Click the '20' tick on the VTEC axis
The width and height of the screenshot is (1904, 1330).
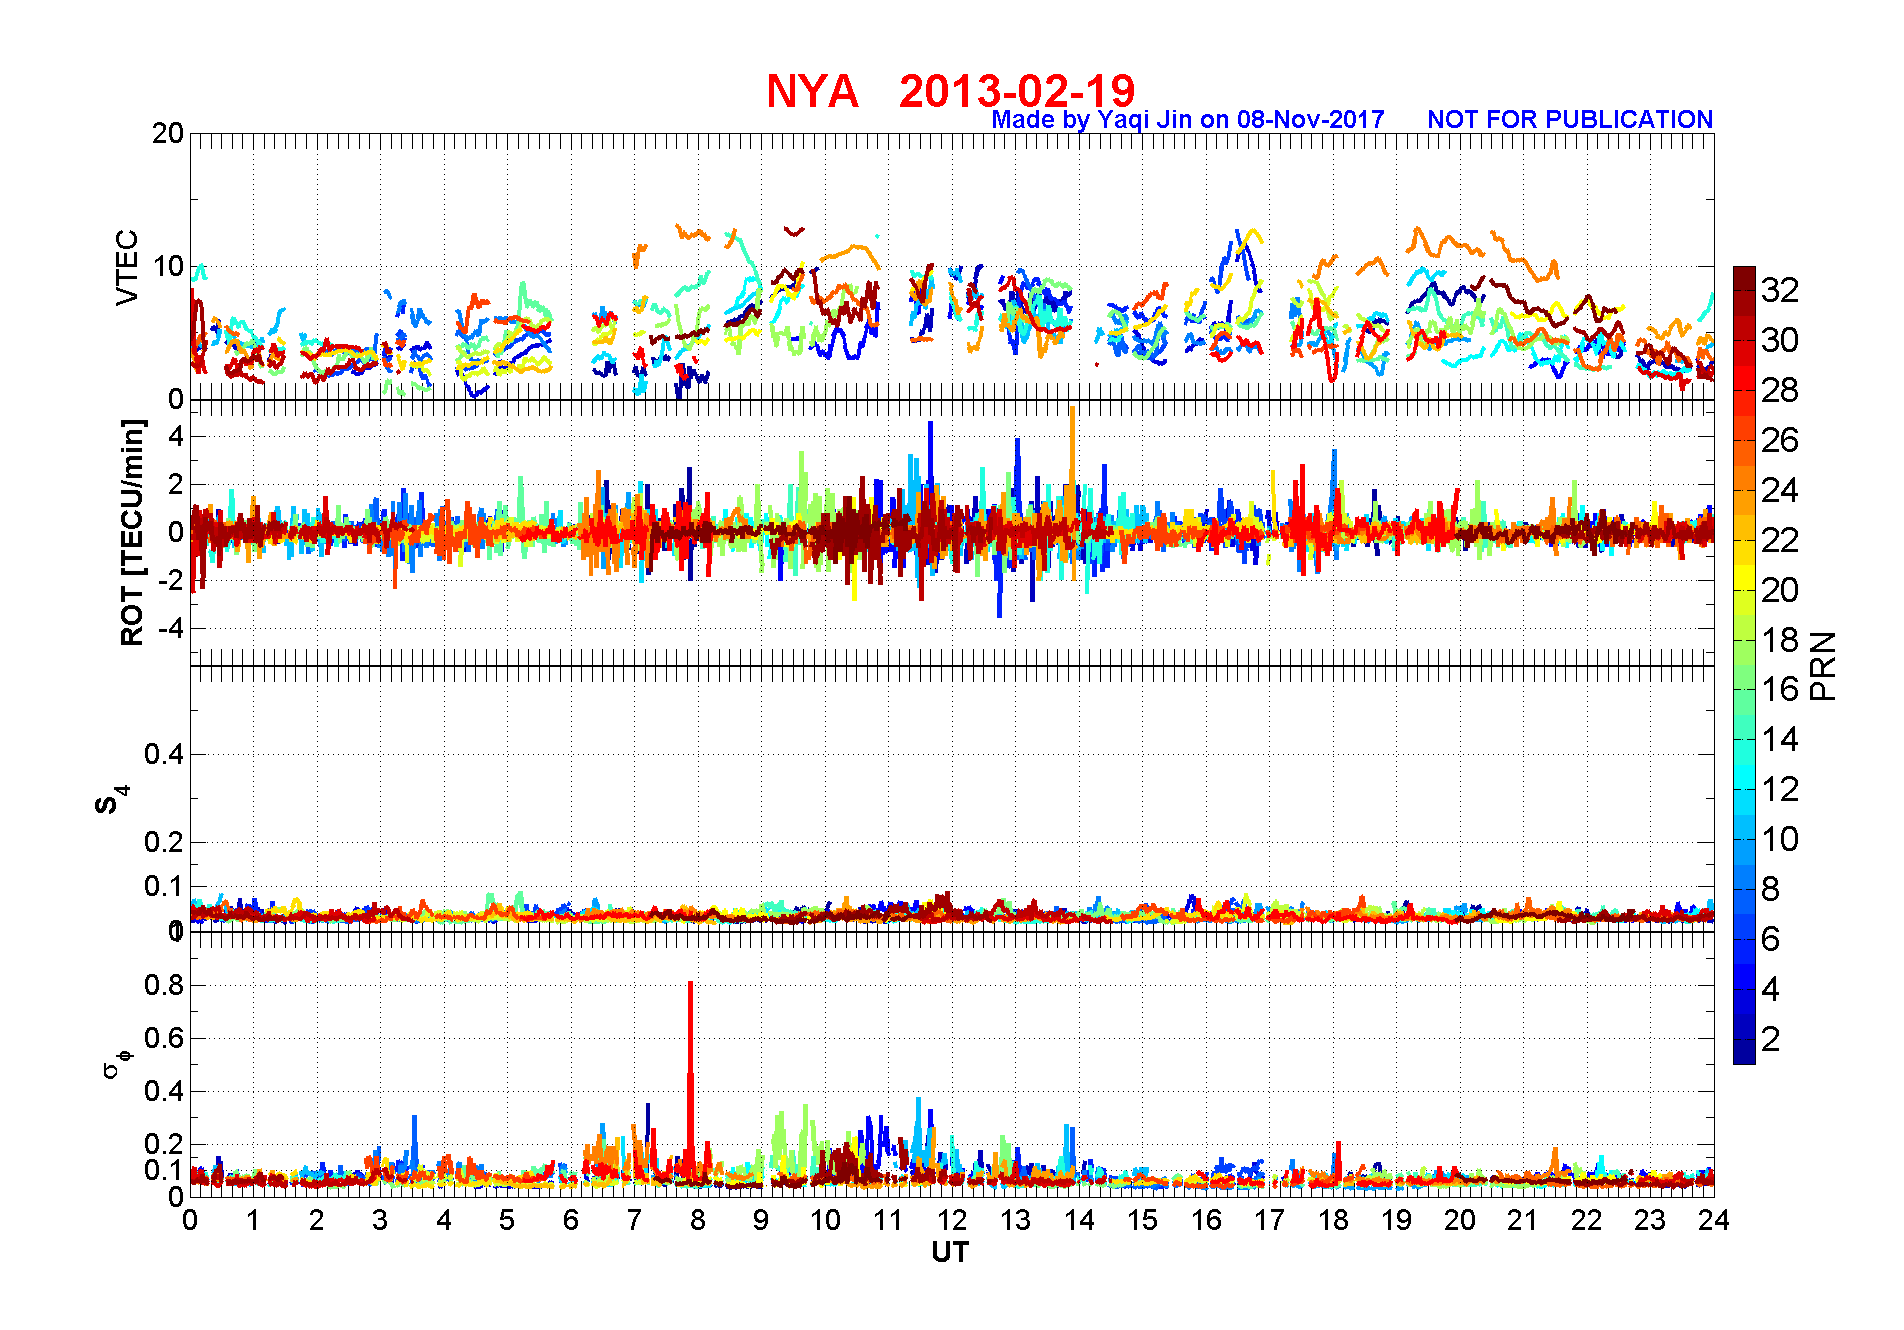[168, 133]
